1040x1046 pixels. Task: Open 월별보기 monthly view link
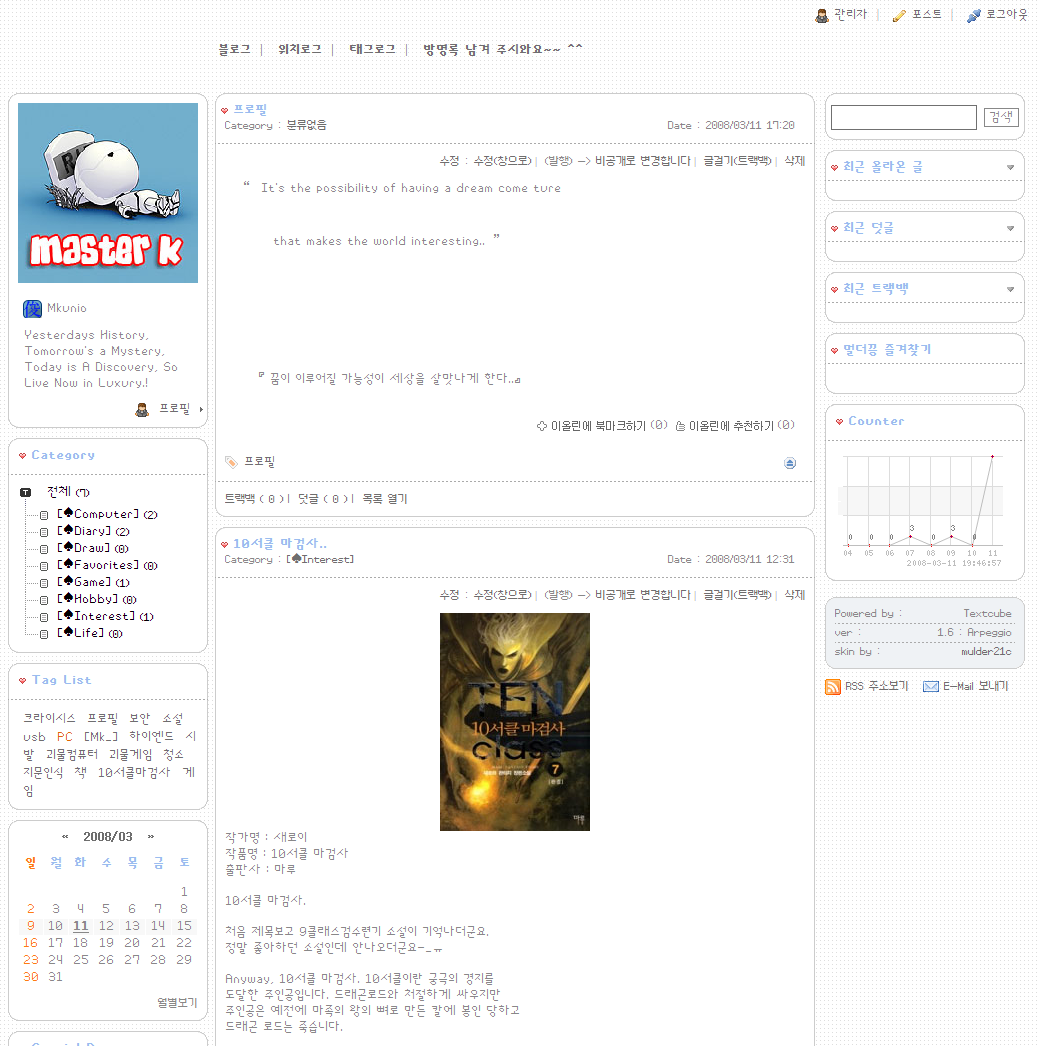coord(177,1003)
